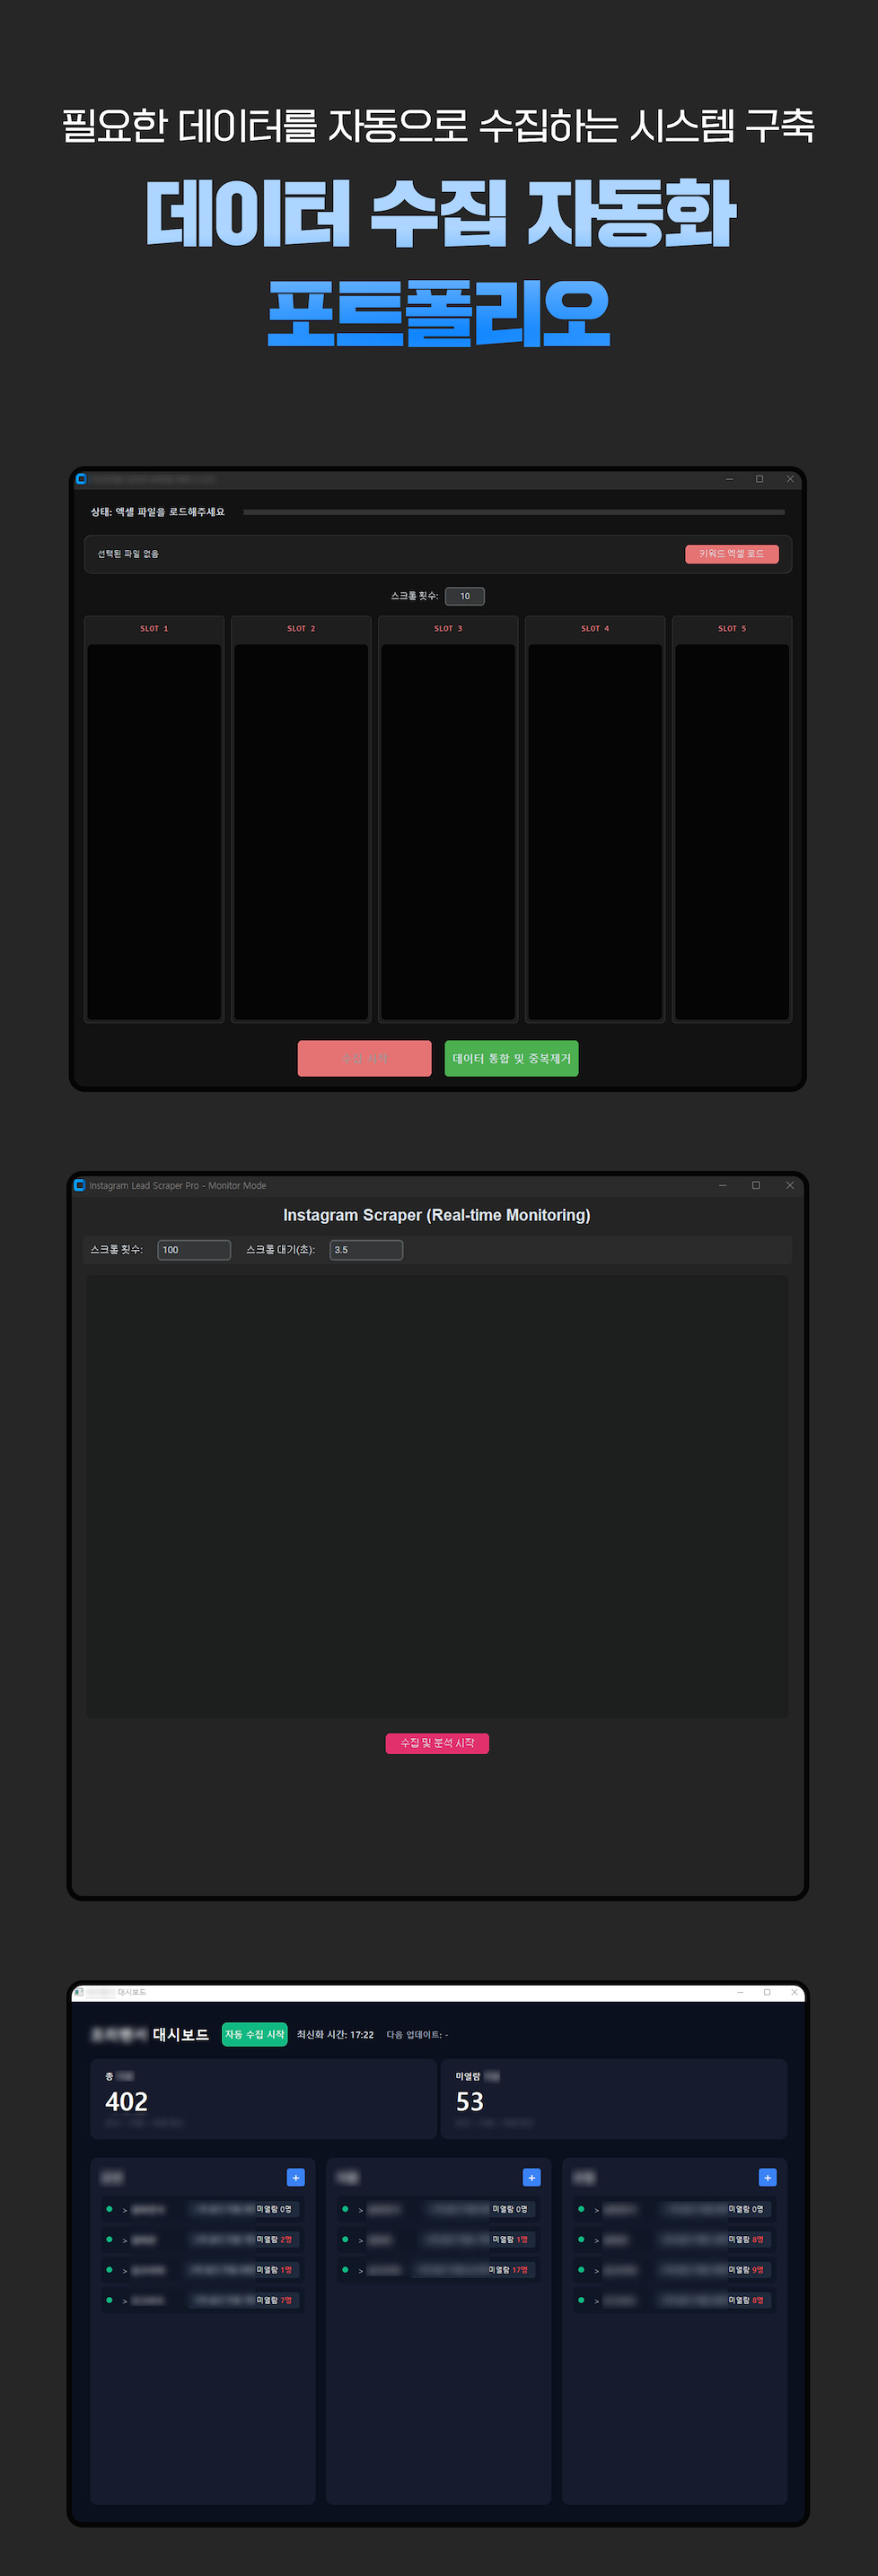Start auto collection with 자동 수집 시작
The image size is (878, 2576).
(x=254, y=2034)
